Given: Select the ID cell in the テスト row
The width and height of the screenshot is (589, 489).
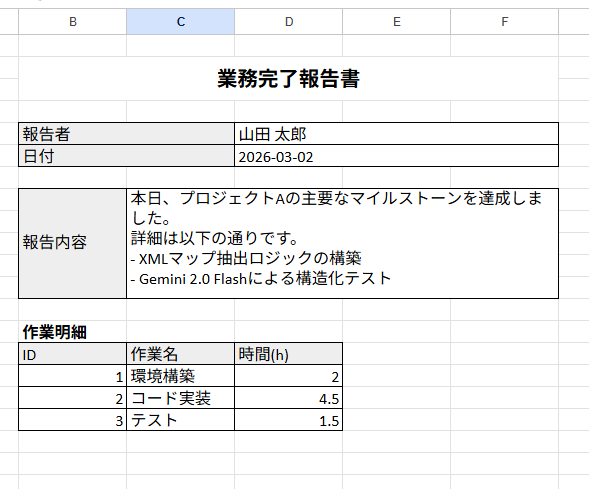Looking at the screenshot, I should (x=72, y=420).
